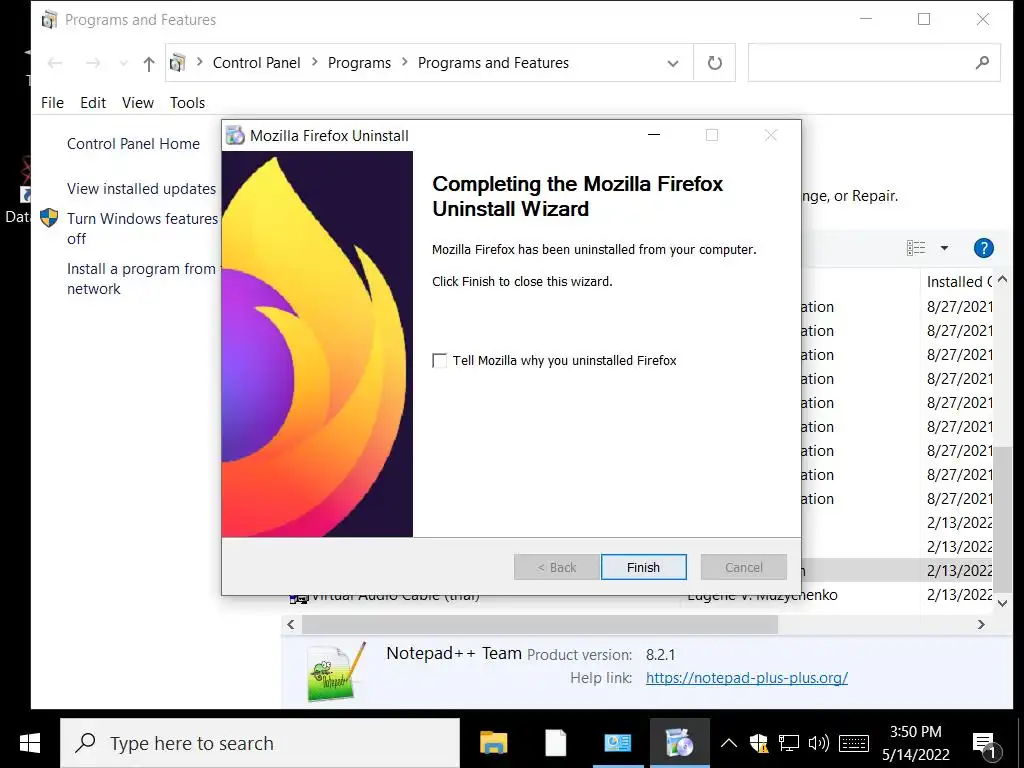Open the view options dropdown arrow

944,248
